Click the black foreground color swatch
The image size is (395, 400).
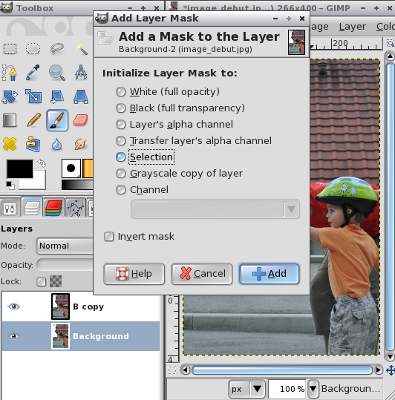click(20, 169)
